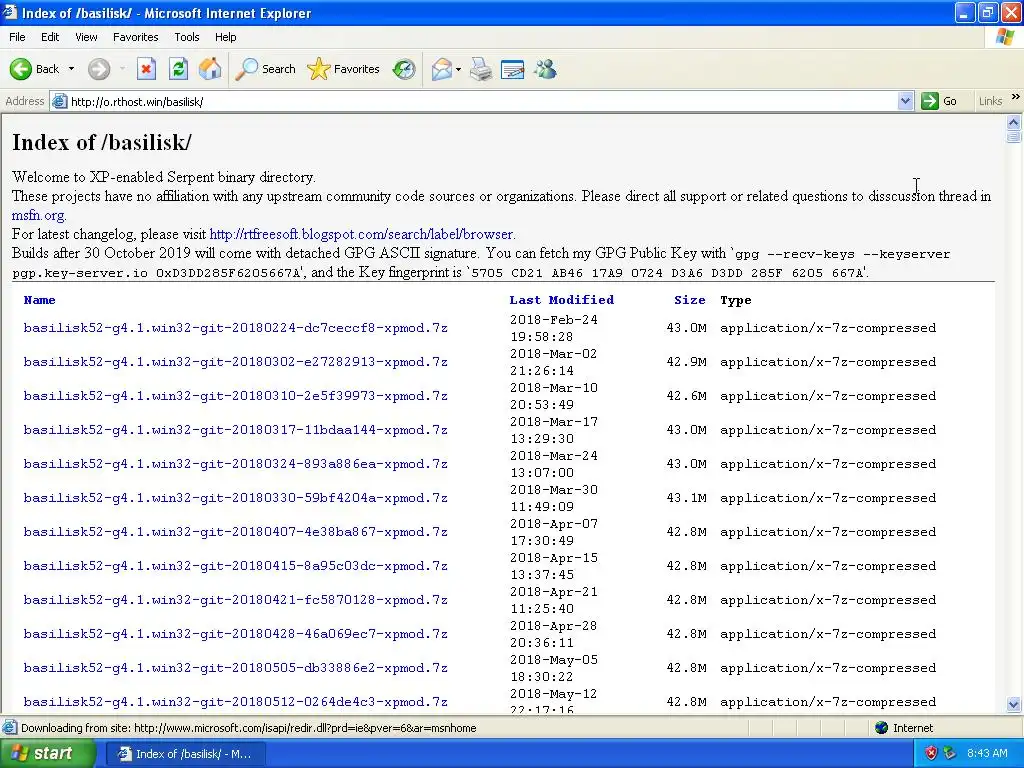Click the green Go button

939,101
